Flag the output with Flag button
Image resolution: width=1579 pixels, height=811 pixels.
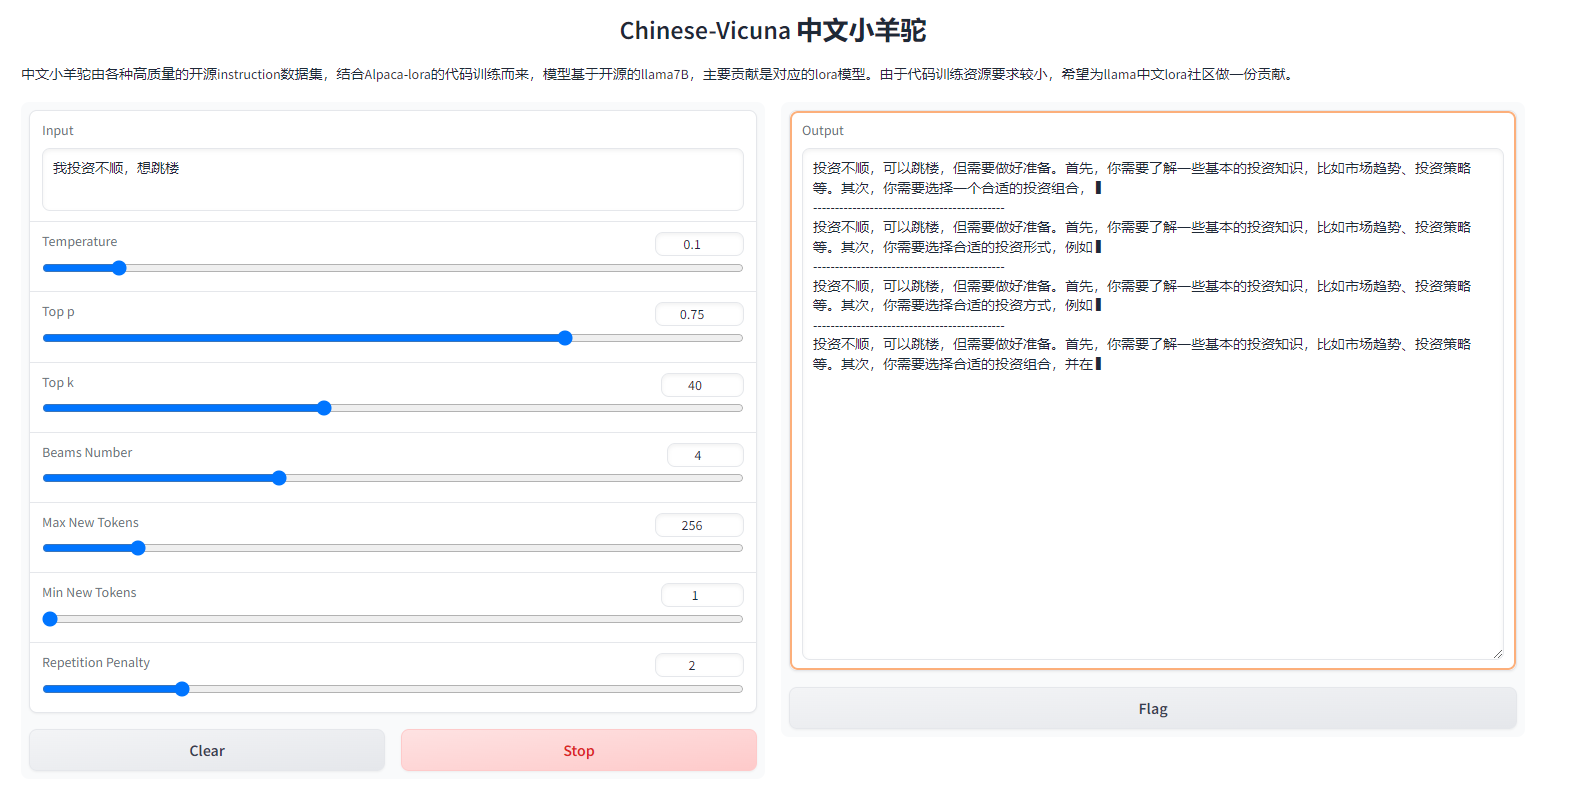click(1153, 708)
